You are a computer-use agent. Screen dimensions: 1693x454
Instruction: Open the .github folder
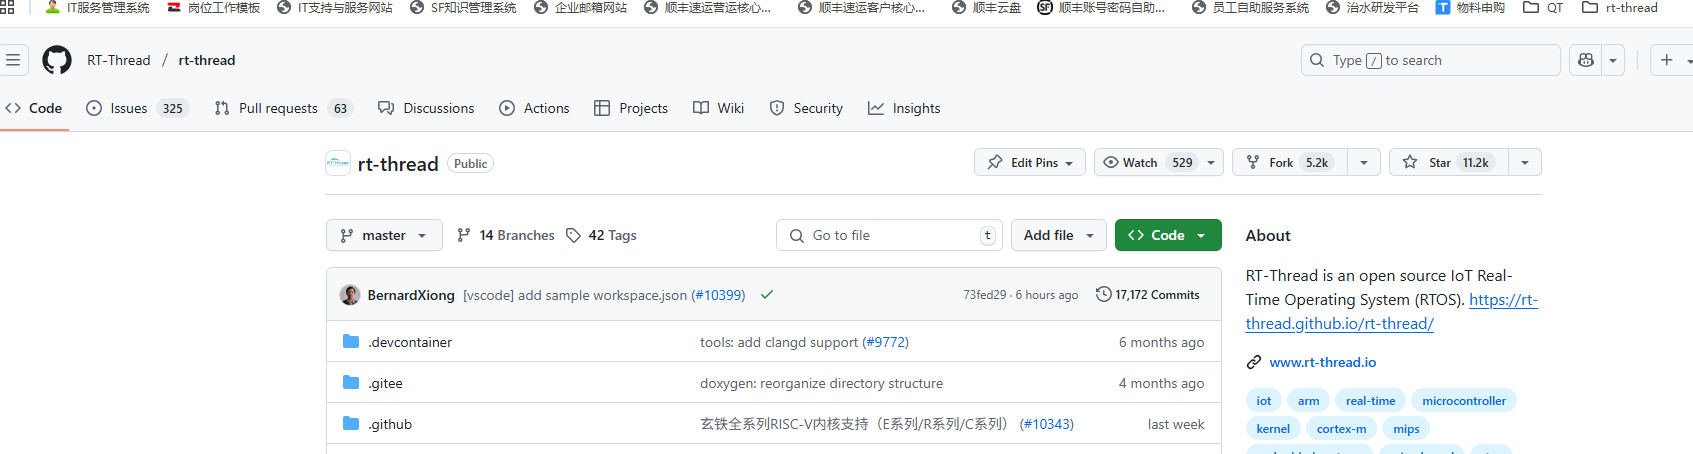point(390,424)
